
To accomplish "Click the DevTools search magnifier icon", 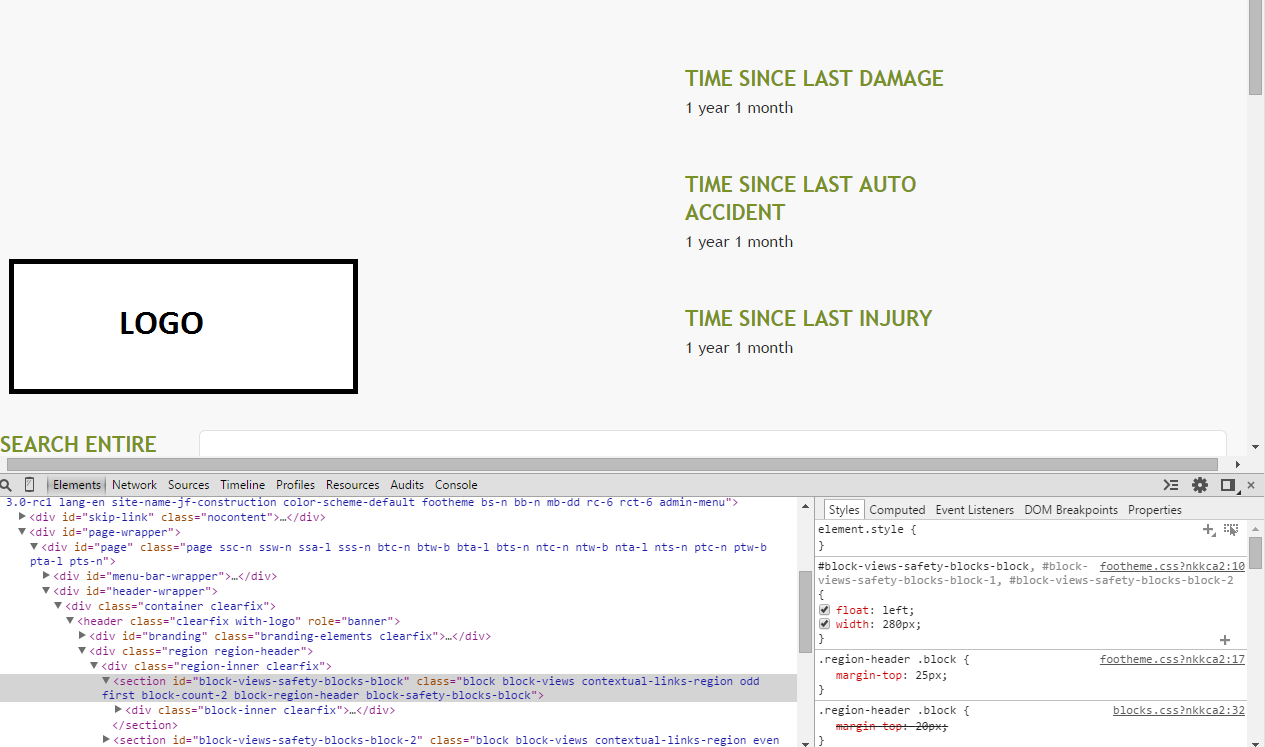I will coord(7,485).
